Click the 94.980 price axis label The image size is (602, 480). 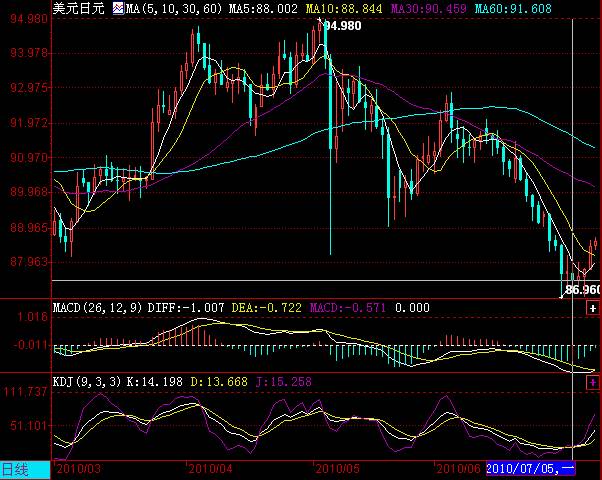[29, 19]
